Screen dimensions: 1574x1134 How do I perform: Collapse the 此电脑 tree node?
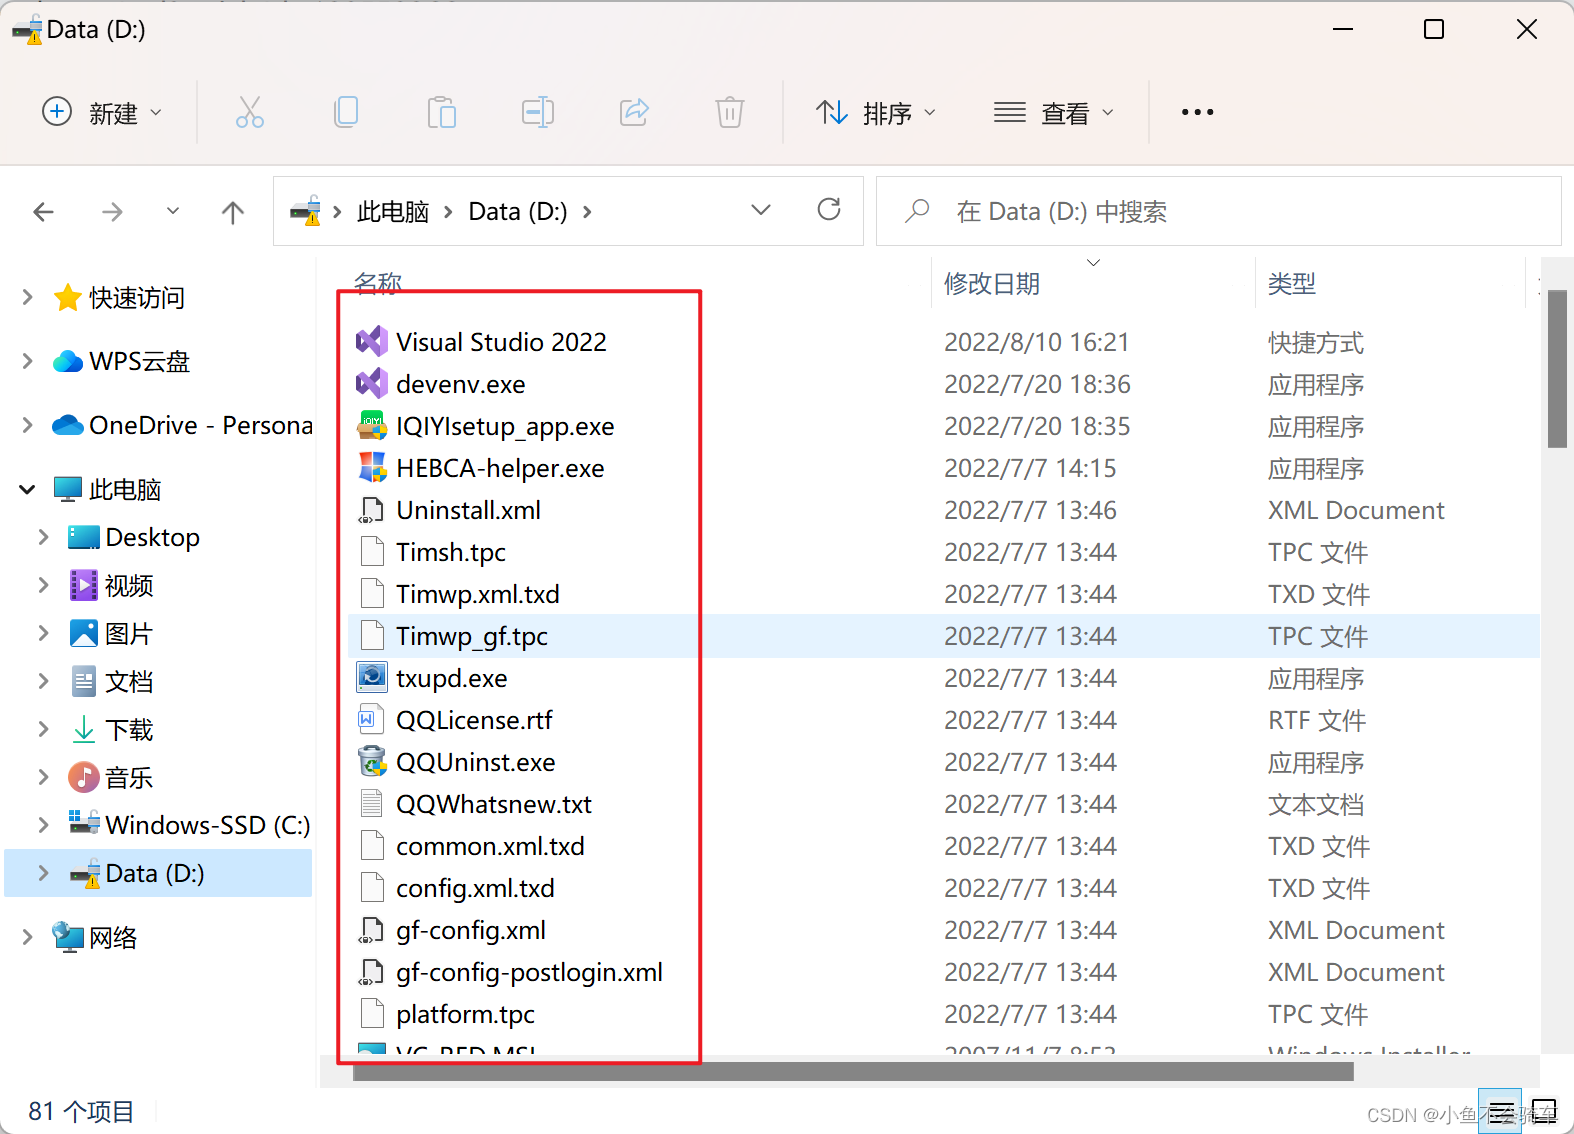27,489
